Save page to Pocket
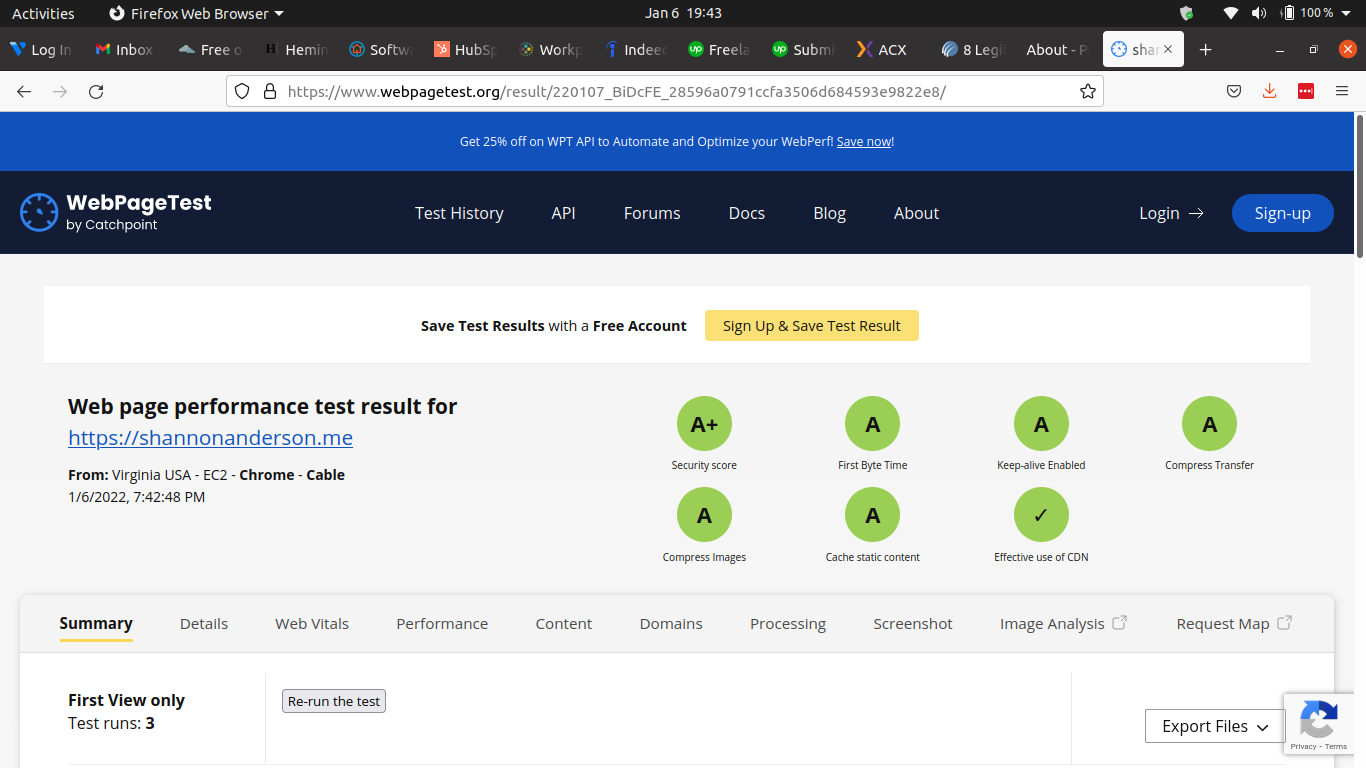The width and height of the screenshot is (1366, 768). (x=1234, y=91)
